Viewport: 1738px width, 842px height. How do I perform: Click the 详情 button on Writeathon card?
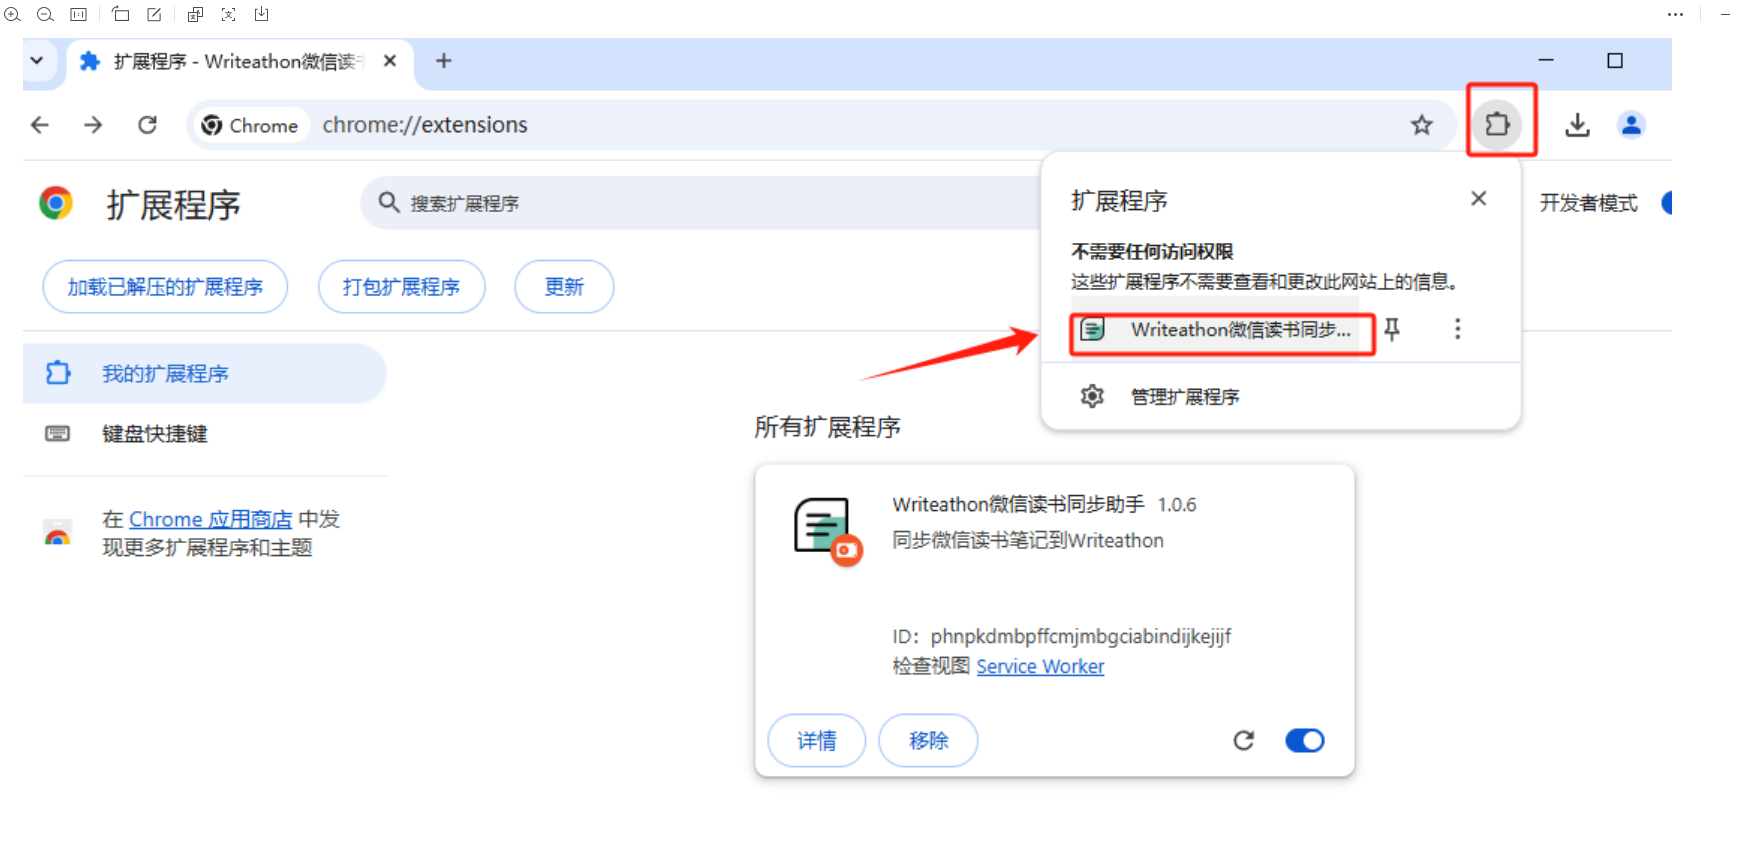(x=816, y=740)
